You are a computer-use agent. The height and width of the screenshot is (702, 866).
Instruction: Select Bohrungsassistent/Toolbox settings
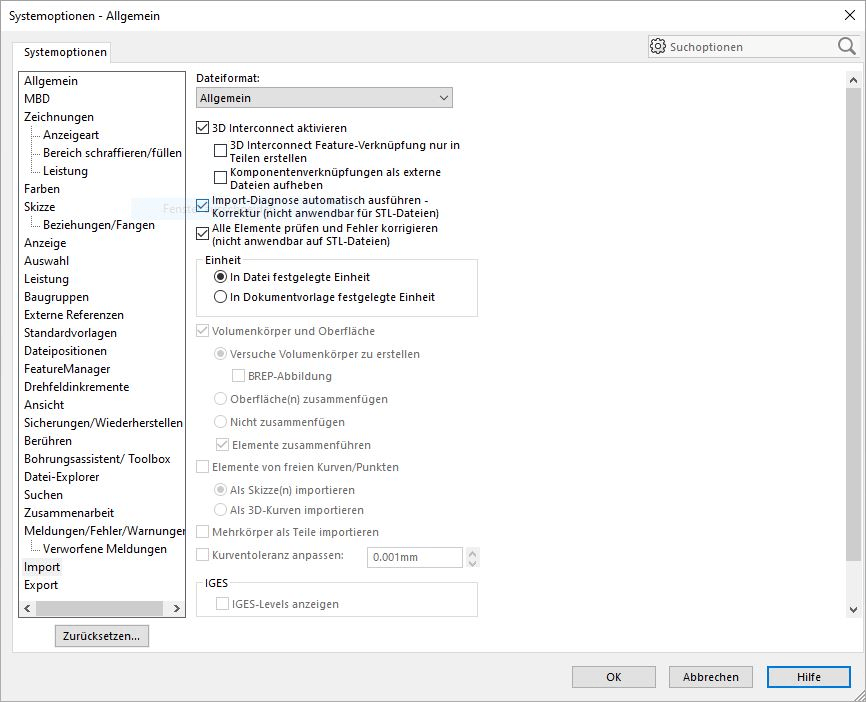coord(94,459)
